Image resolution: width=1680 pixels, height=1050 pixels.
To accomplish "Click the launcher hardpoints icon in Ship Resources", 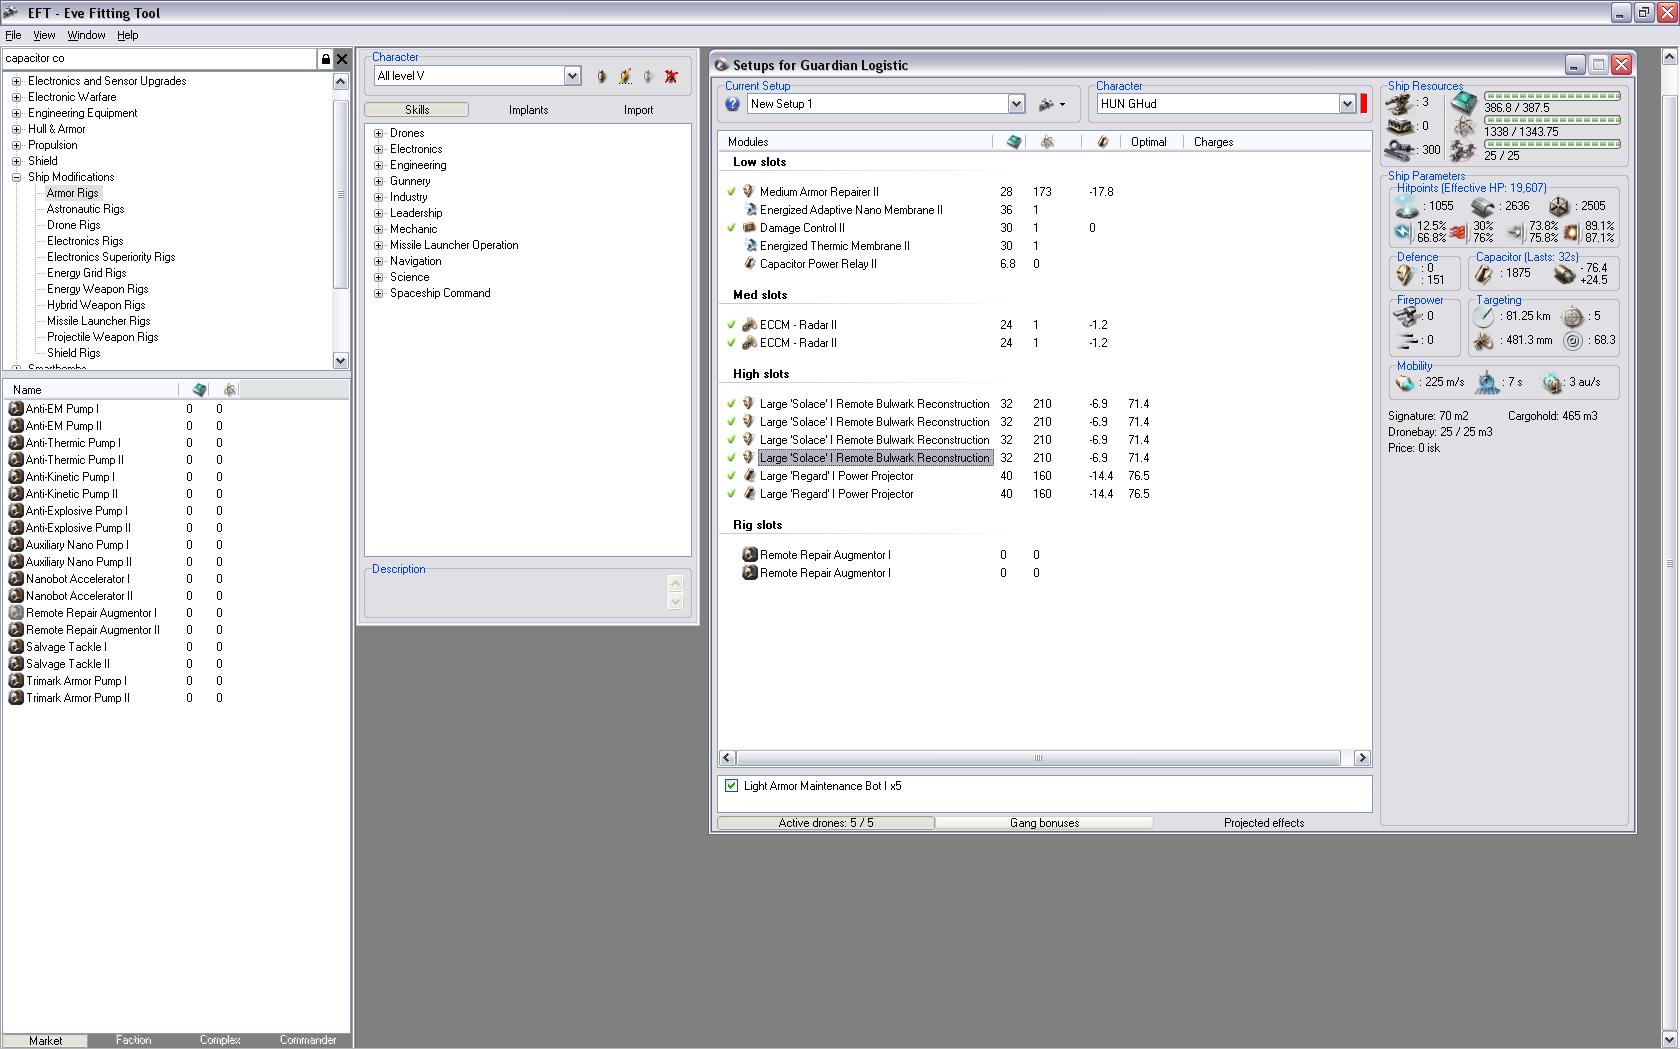I will coord(1400,126).
